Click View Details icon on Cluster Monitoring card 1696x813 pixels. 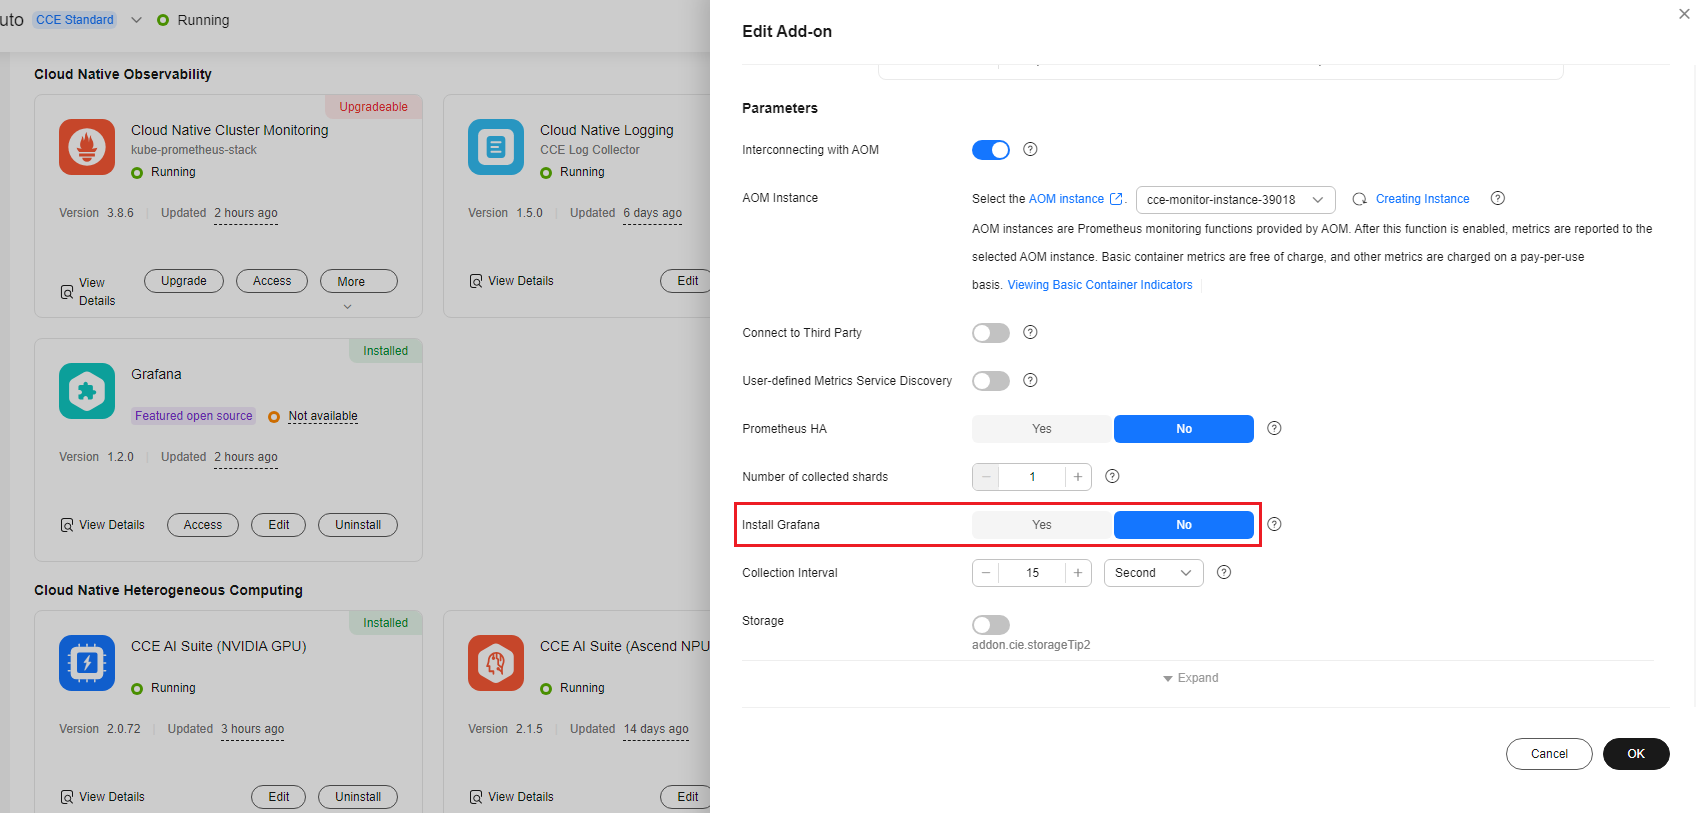click(x=67, y=292)
